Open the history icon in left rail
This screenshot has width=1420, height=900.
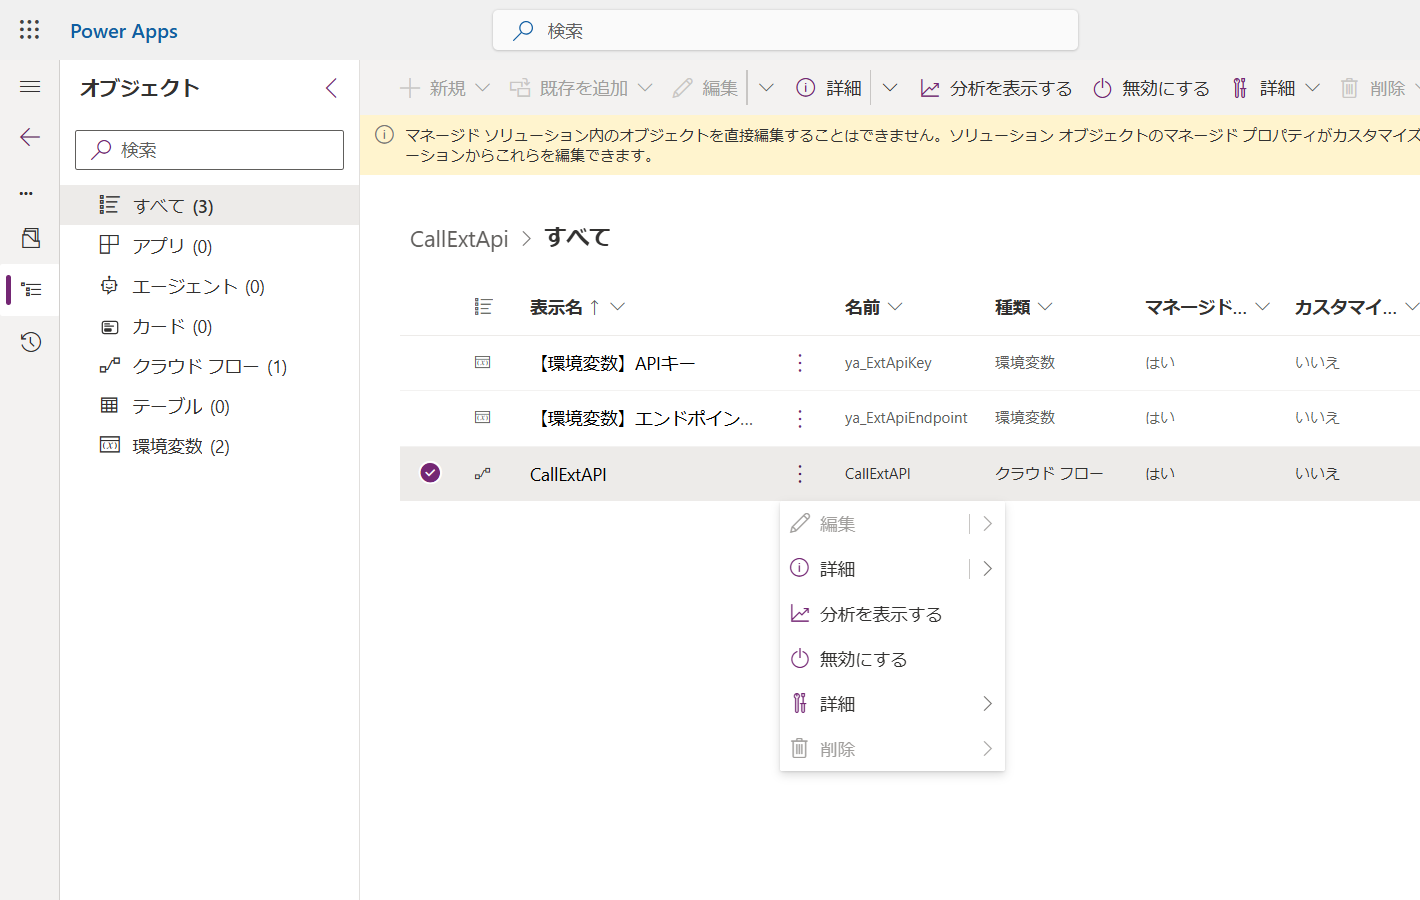[x=31, y=342]
